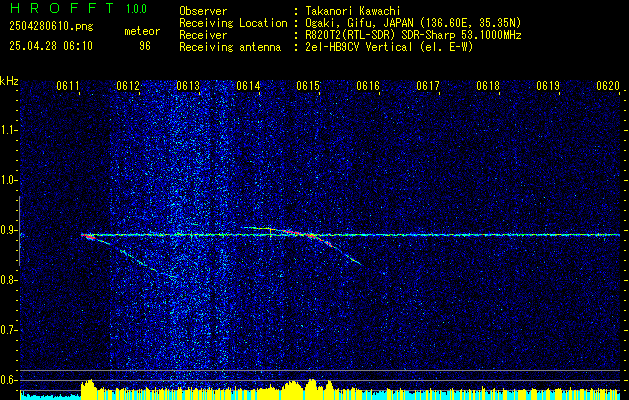This screenshot has width=629, height=400.
Task: Click time marker 0615
Action: click(308, 85)
